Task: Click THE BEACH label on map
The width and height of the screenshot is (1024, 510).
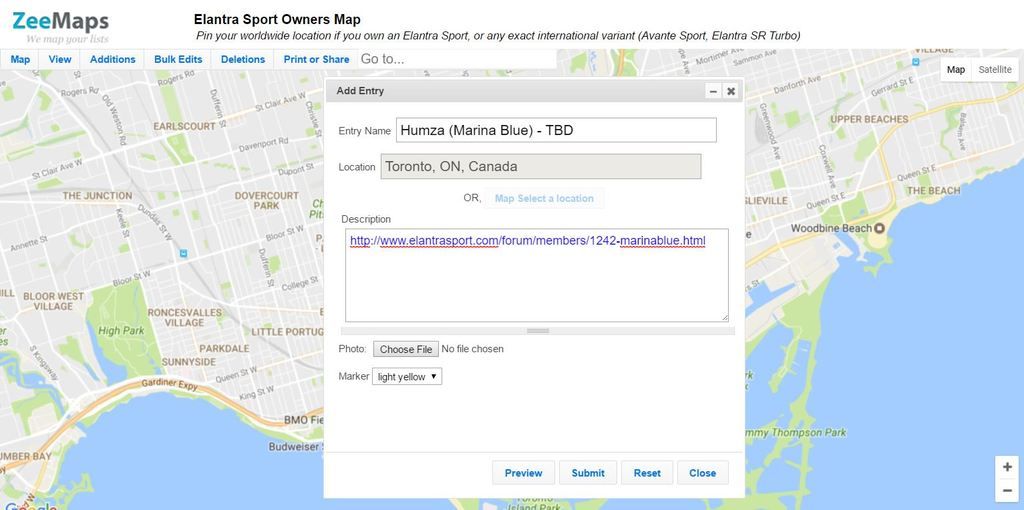Action: [x=933, y=191]
